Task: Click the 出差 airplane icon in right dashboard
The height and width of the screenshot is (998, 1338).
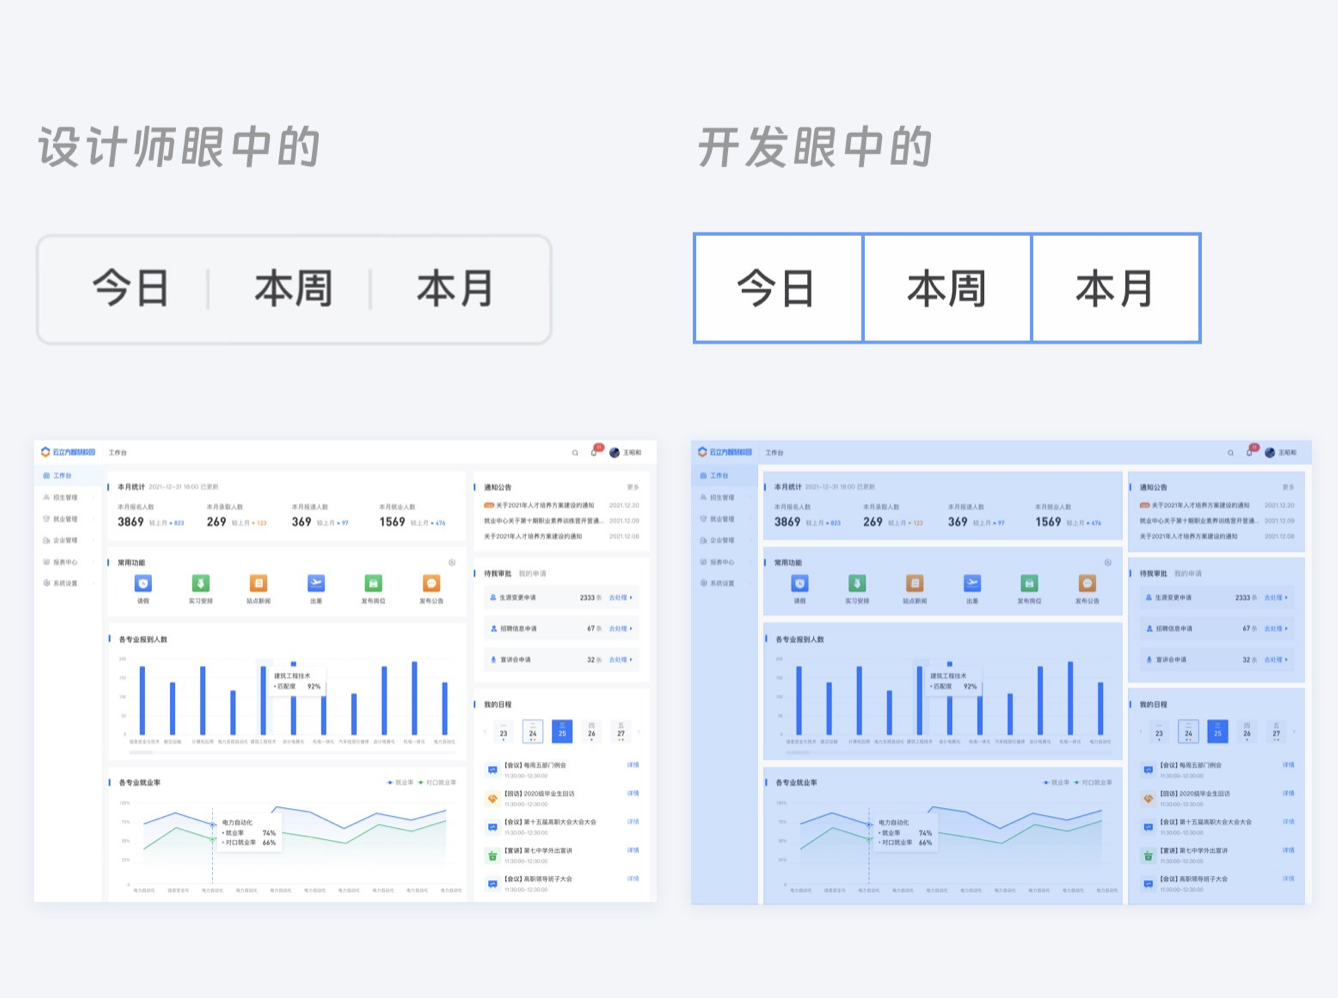Action: [x=972, y=584]
